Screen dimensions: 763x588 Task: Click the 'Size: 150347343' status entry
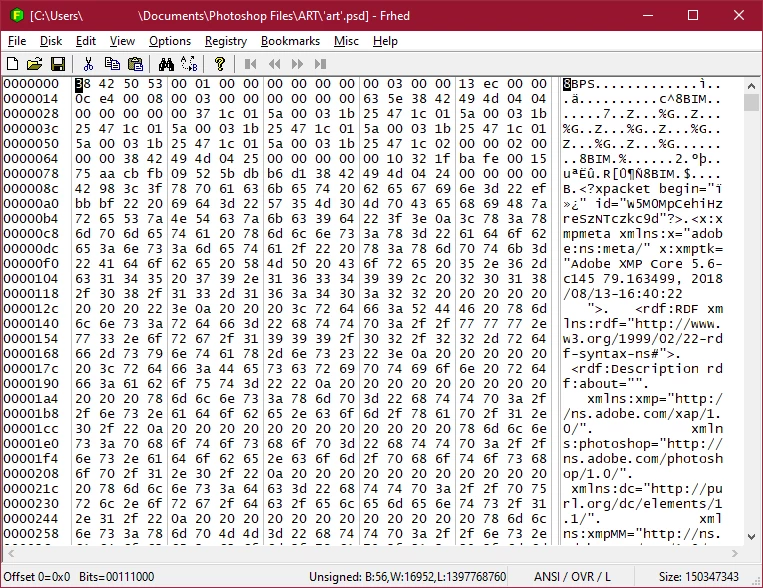click(699, 577)
